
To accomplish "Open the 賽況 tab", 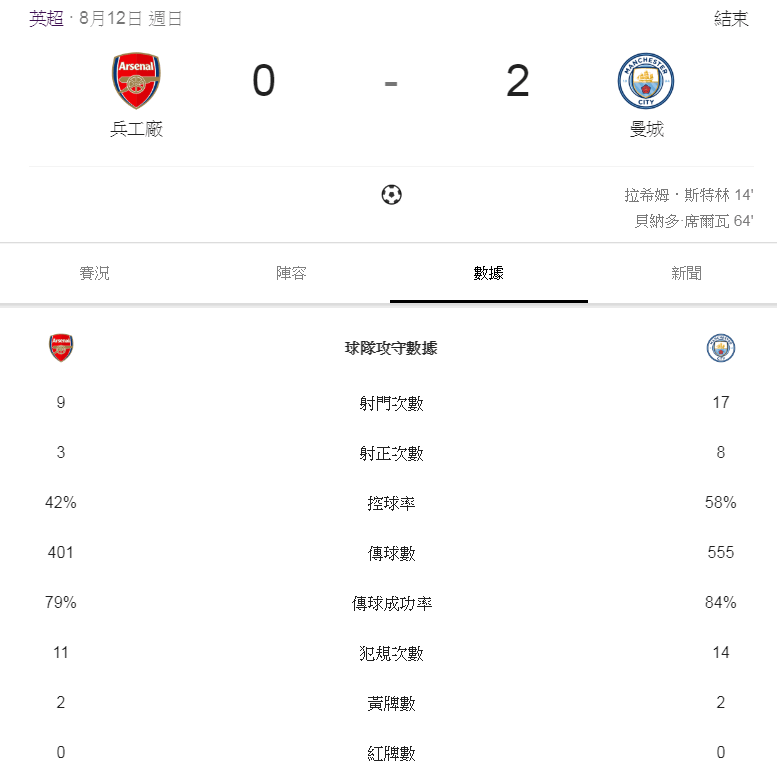I will pyautogui.click(x=95, y=273).
